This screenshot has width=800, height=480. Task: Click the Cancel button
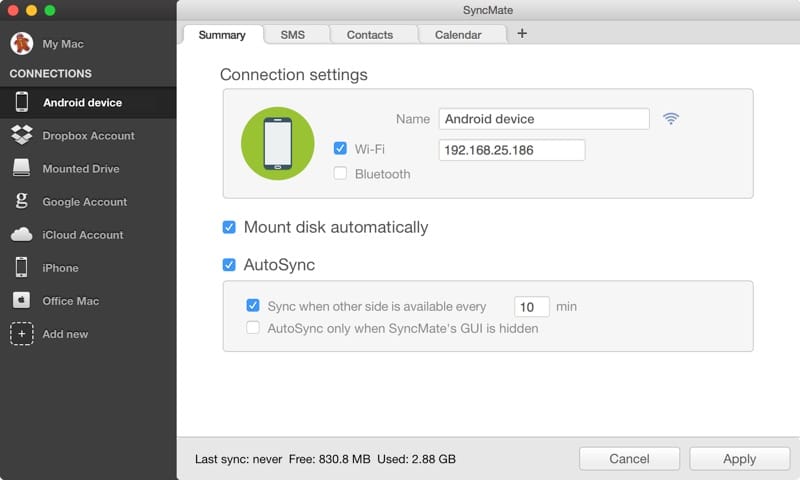click(629, 459)
